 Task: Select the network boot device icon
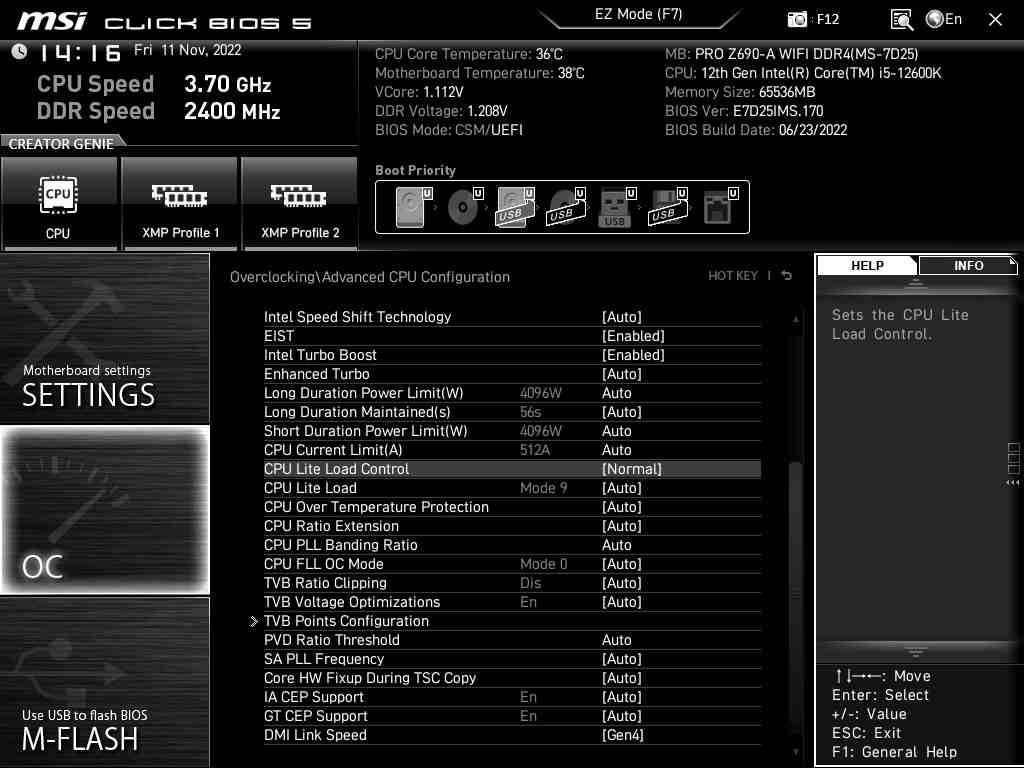pyautogui.click(x=720, y=207)
